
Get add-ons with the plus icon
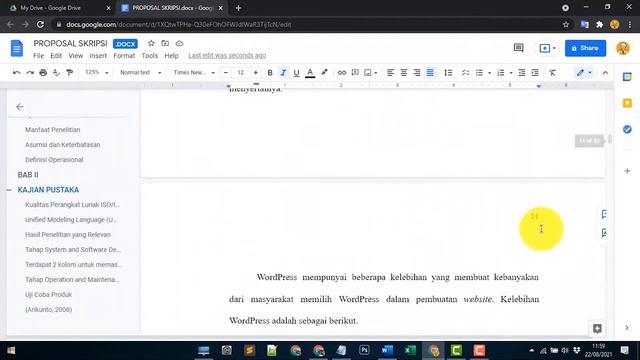tap(627, 171)
